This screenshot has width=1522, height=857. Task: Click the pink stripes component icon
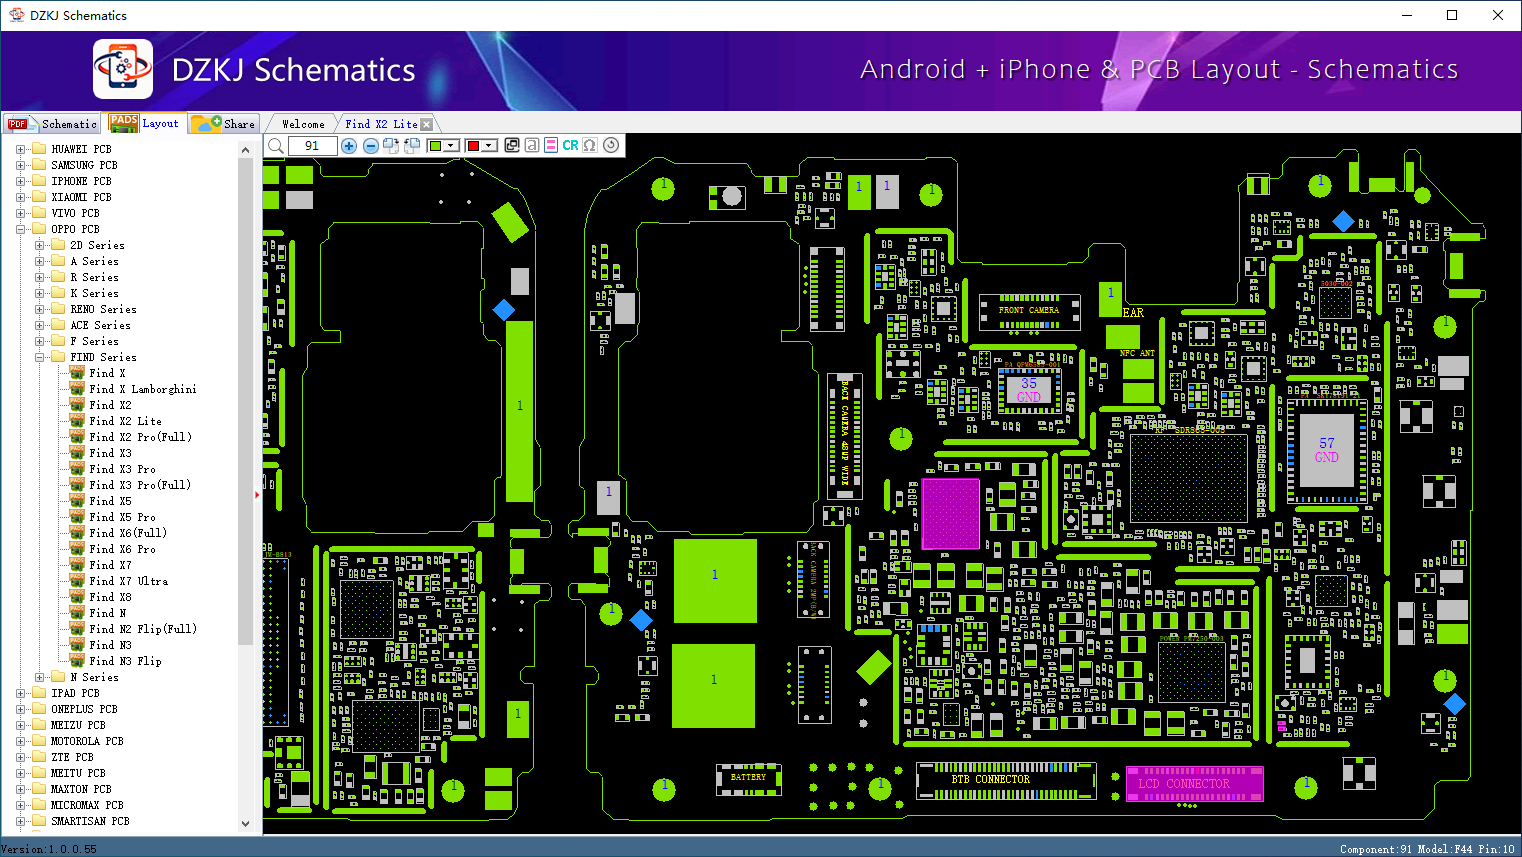pyautogui.click(x=551, y=145)
